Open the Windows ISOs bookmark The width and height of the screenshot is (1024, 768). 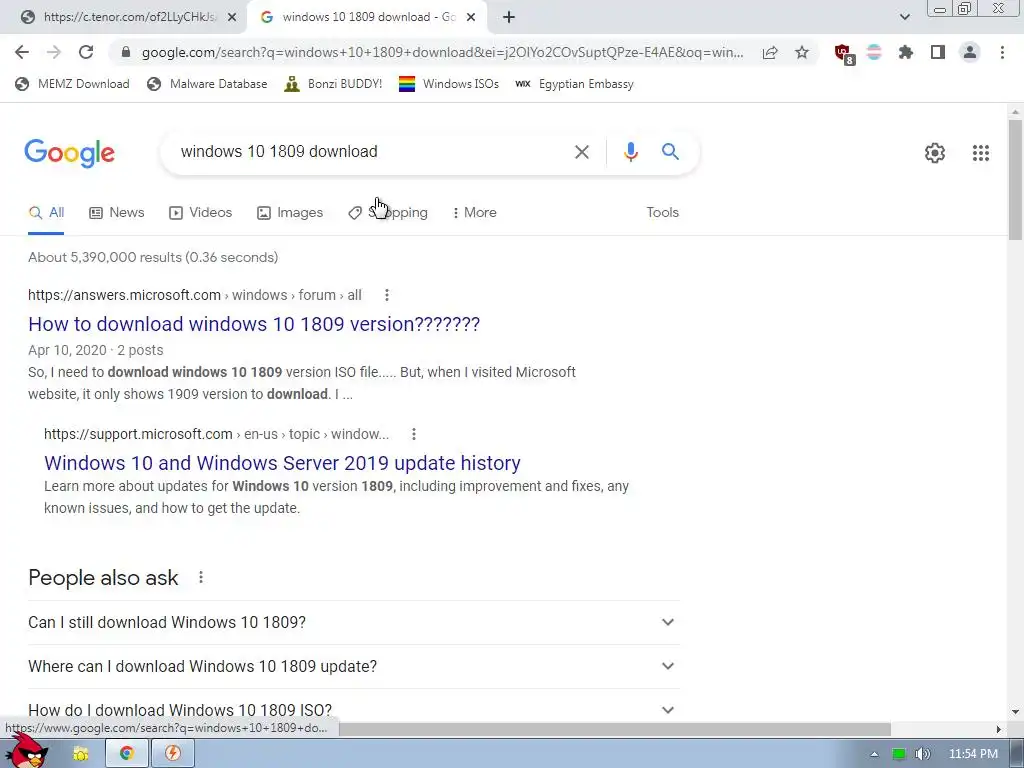[x=449, y=84]
